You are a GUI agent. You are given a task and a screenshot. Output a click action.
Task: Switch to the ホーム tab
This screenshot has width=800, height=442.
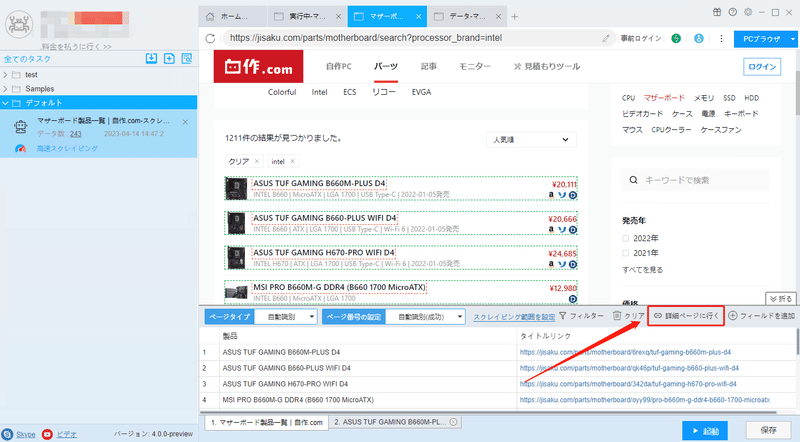(x=232, y=16)
